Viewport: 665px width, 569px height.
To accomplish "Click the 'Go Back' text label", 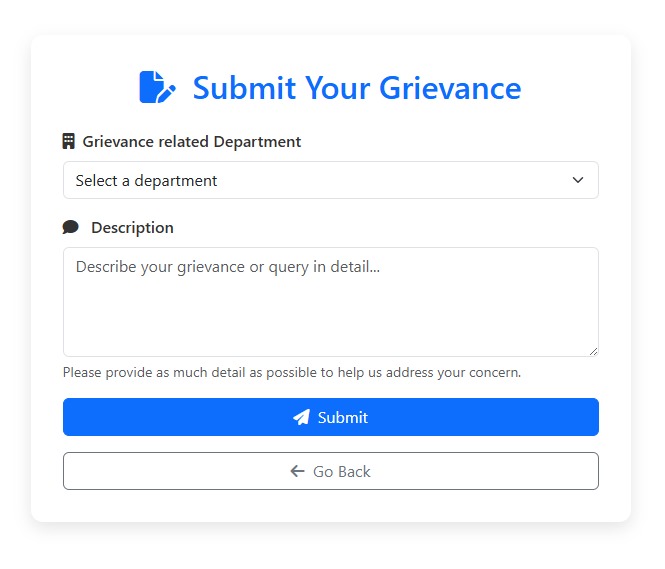I will tap(342, 472).
